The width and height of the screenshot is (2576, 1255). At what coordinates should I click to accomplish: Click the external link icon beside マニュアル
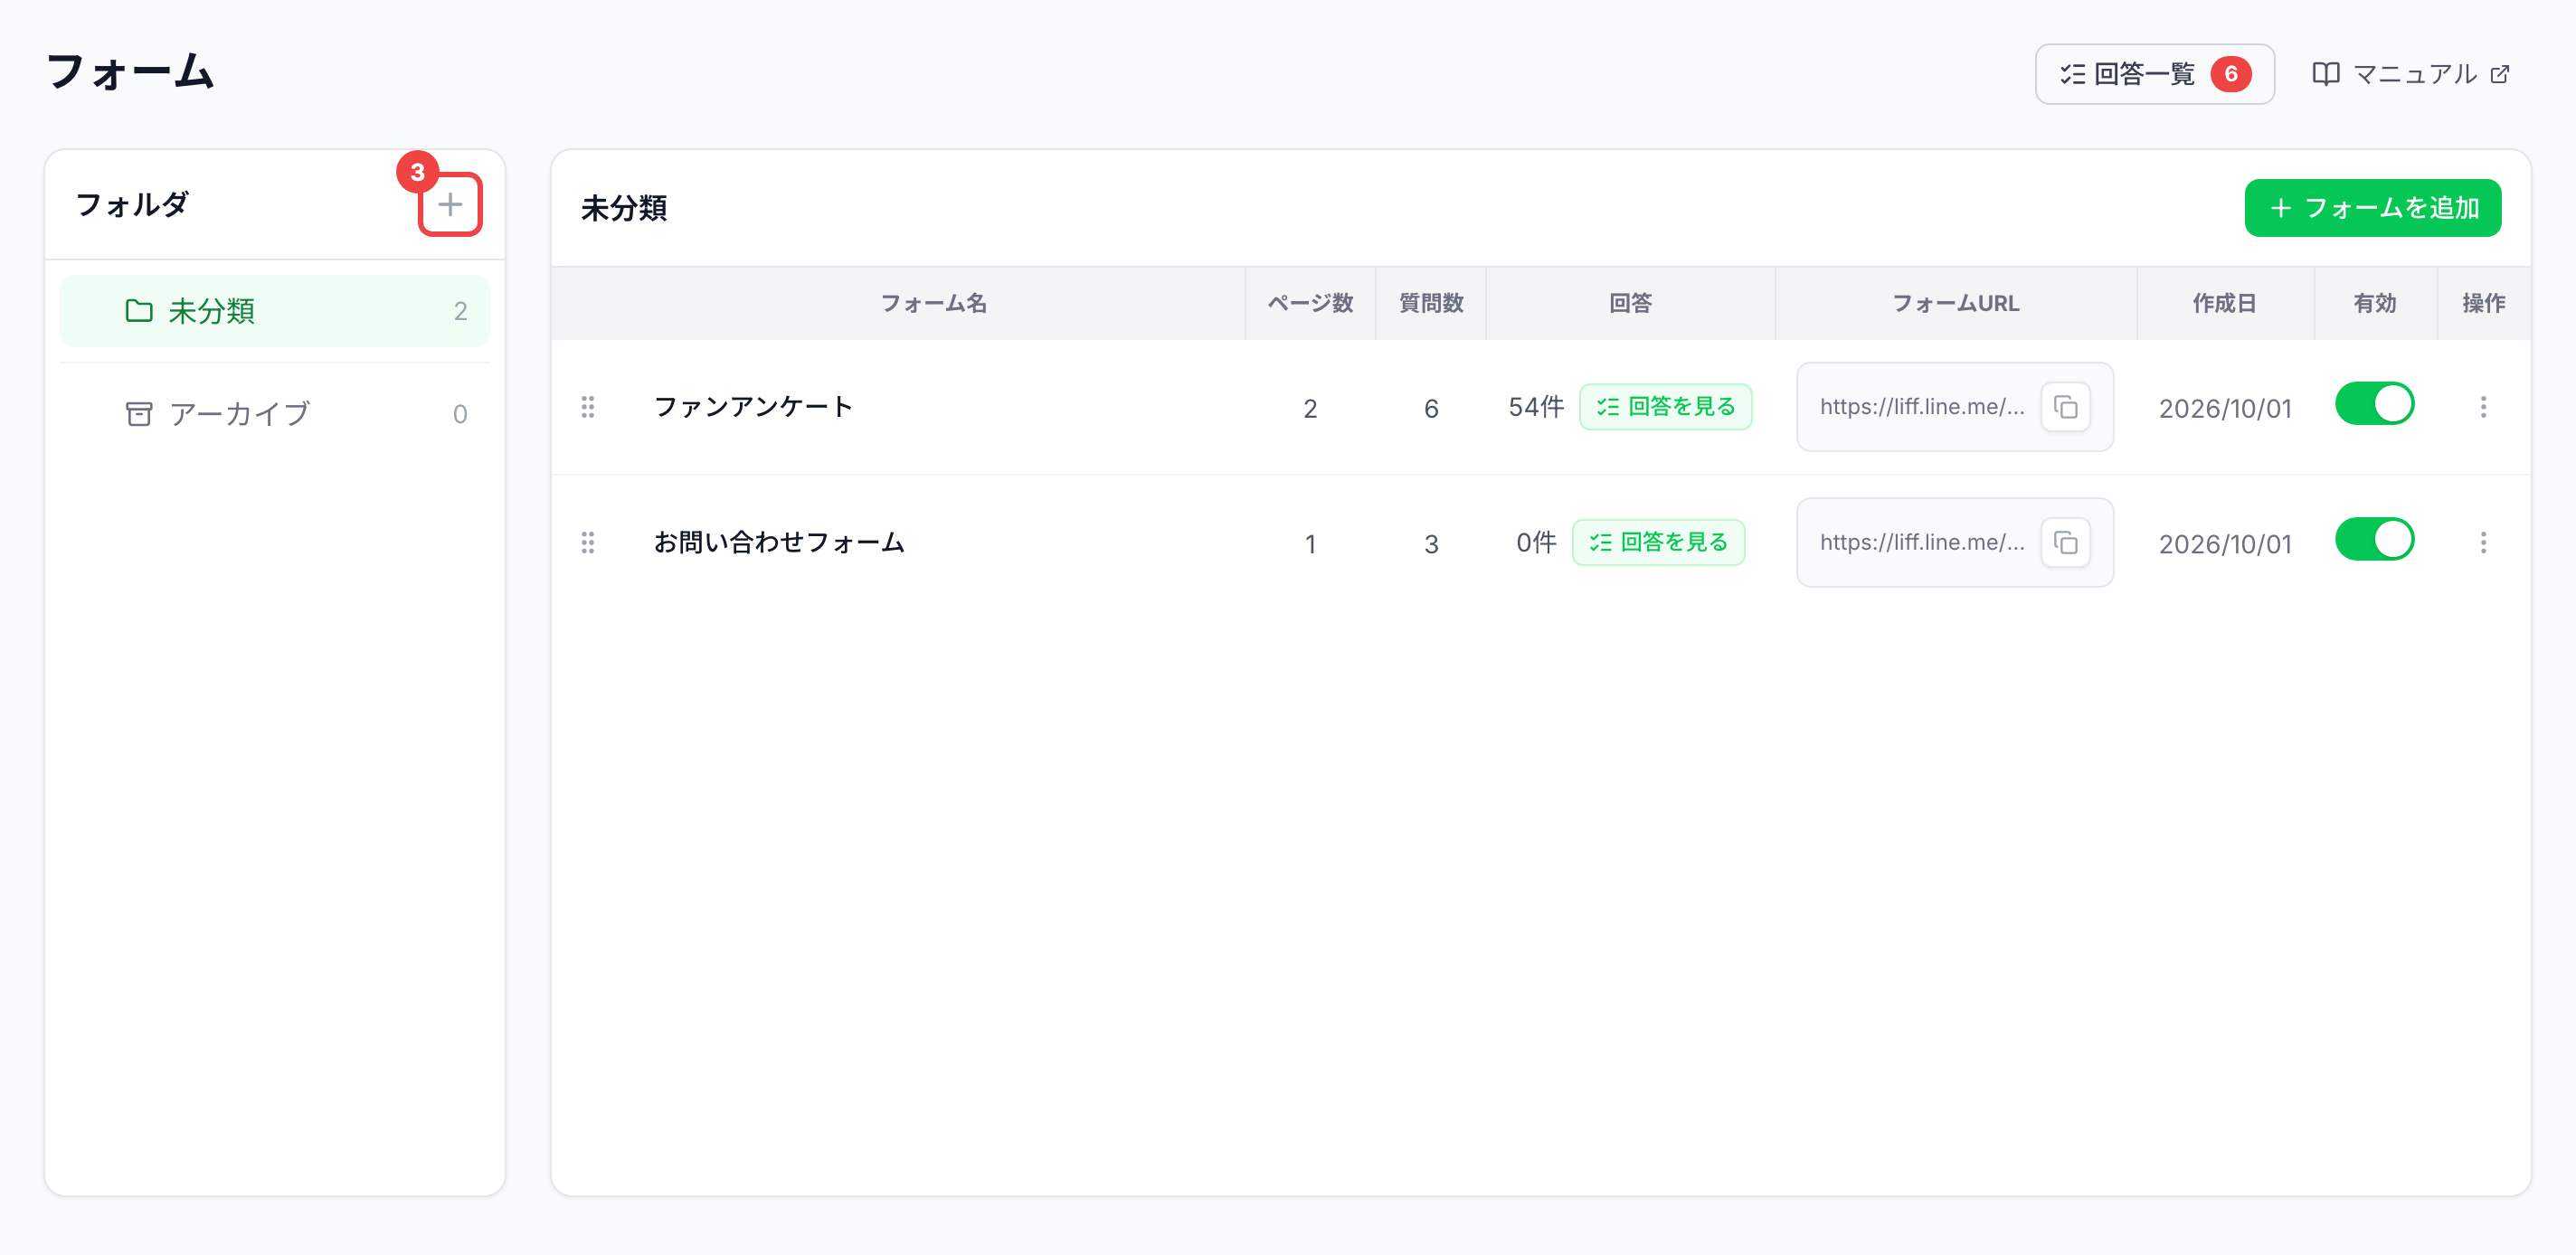[x=2499, y=74]
